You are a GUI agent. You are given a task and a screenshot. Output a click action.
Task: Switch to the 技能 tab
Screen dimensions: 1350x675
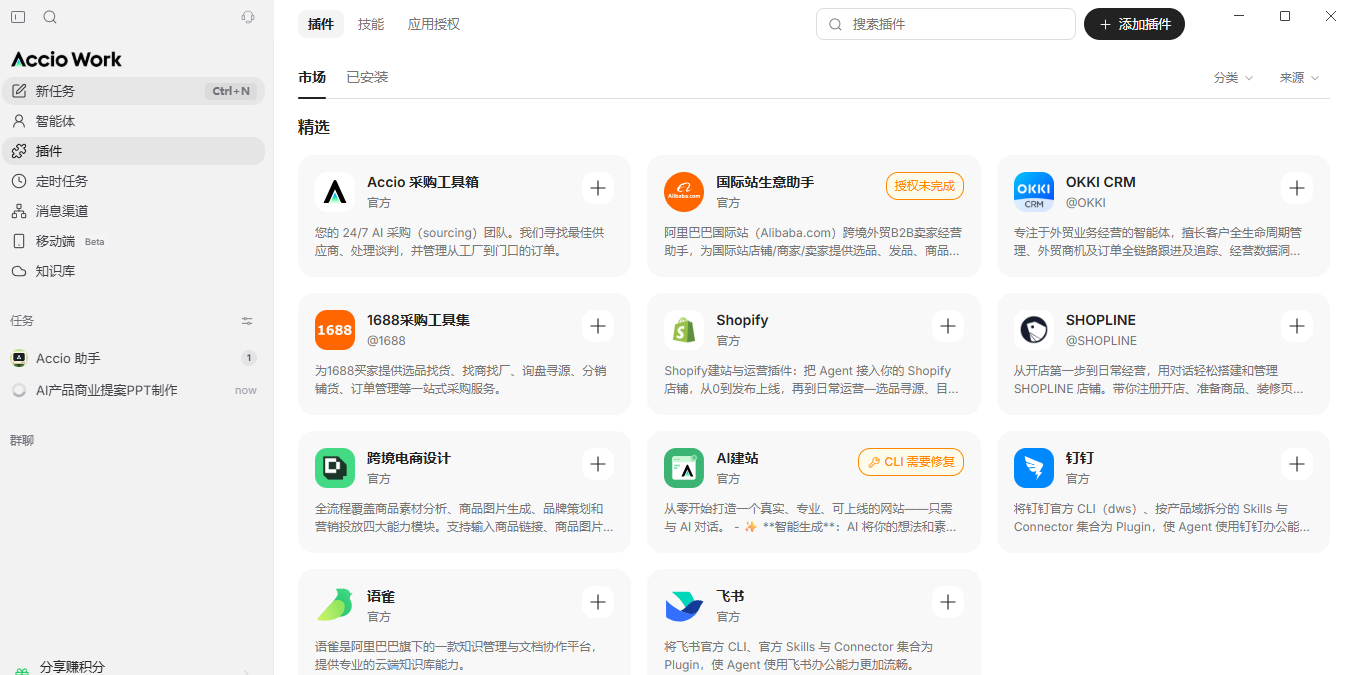pyautogui.click(x=371, y=24)
